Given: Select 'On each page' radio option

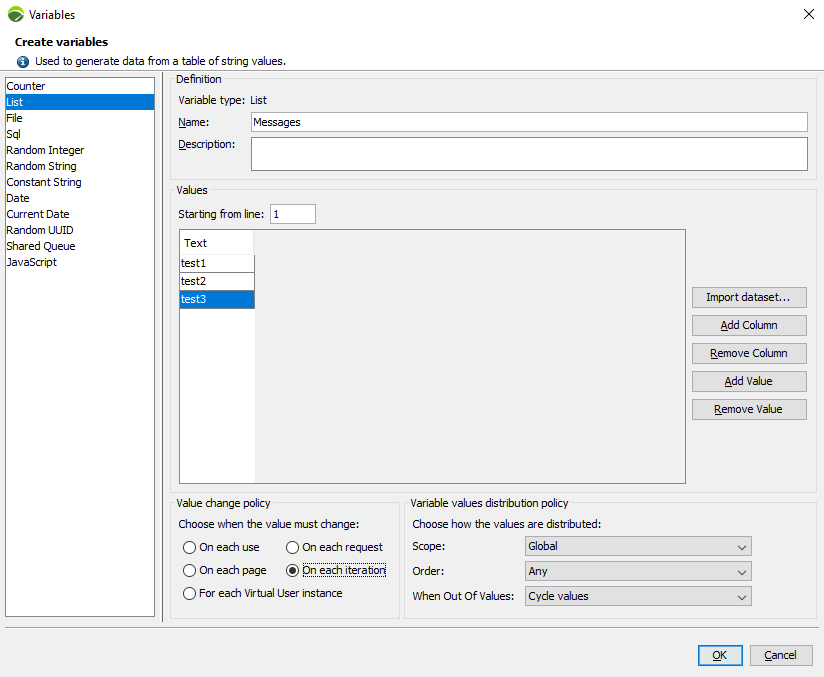Looking at the screenshot, I should 190,570.
